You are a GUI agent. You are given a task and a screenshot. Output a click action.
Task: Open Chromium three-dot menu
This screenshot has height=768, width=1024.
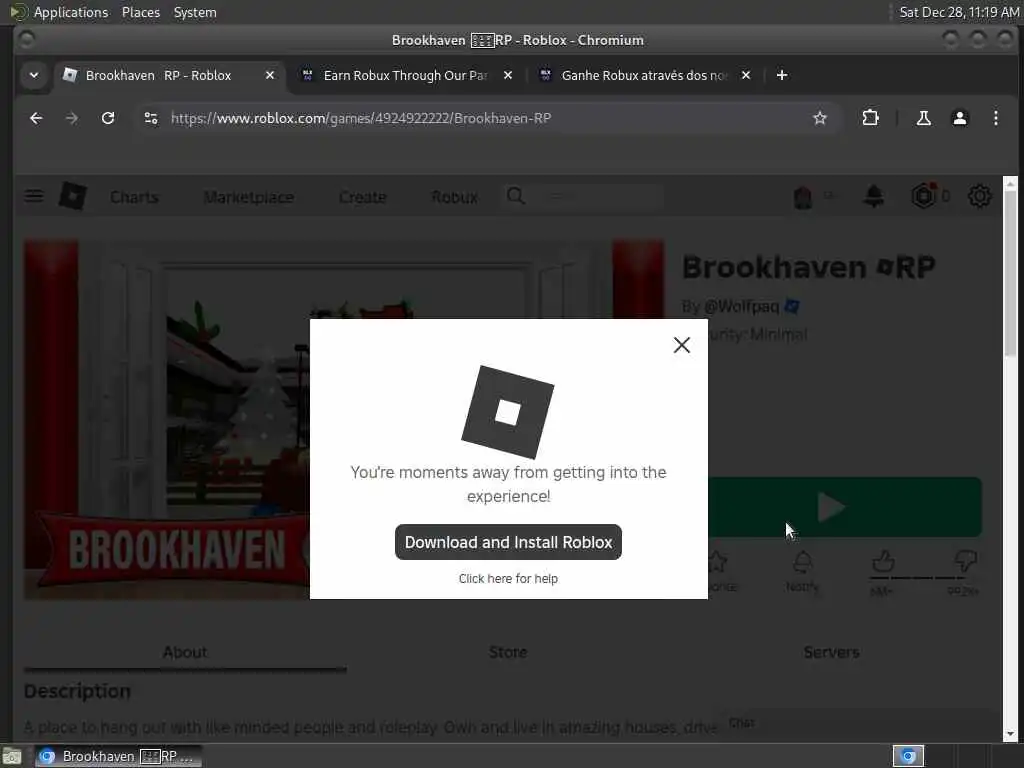click(x=995, y=118)
